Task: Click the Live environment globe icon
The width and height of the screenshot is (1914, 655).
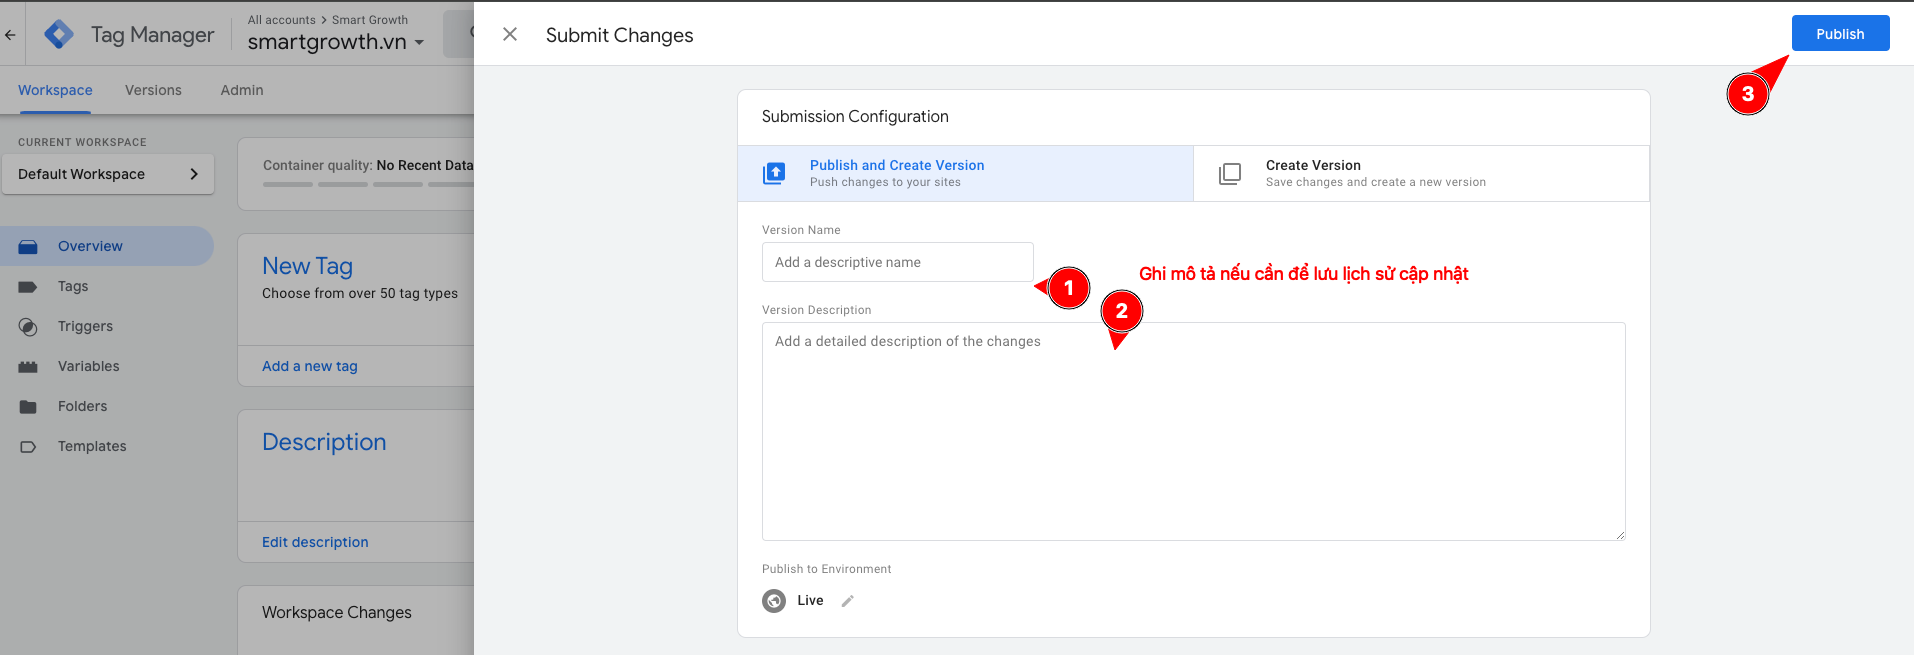Action: pos(774,601)
